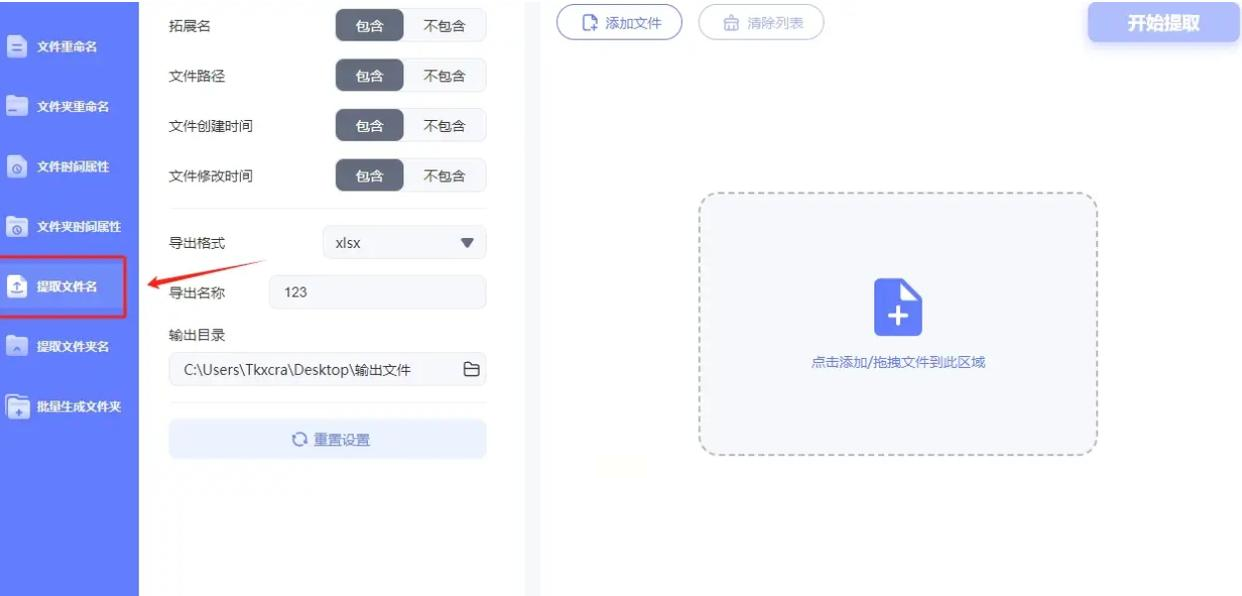Screen dimensions: 1242x596
Task: Click the 文件修改时间 label
Action: click(211, 176)
